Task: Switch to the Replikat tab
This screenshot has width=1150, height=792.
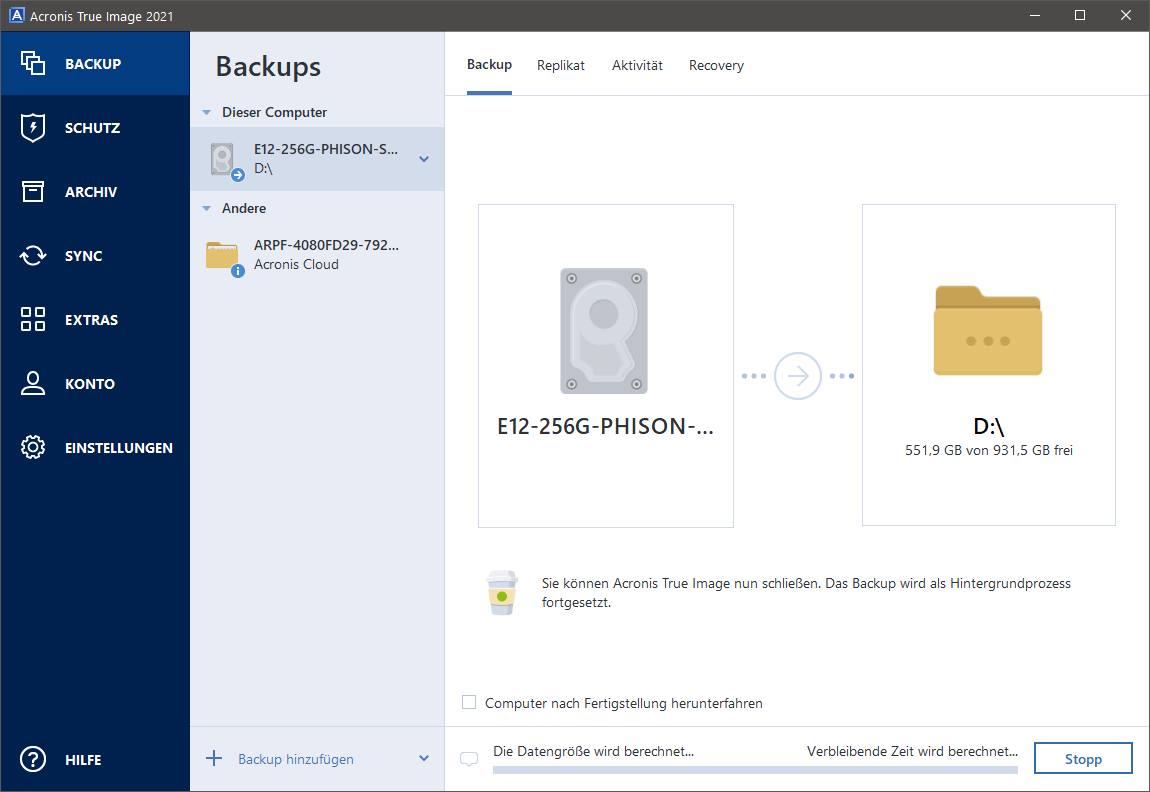Action: click(560, 65)
